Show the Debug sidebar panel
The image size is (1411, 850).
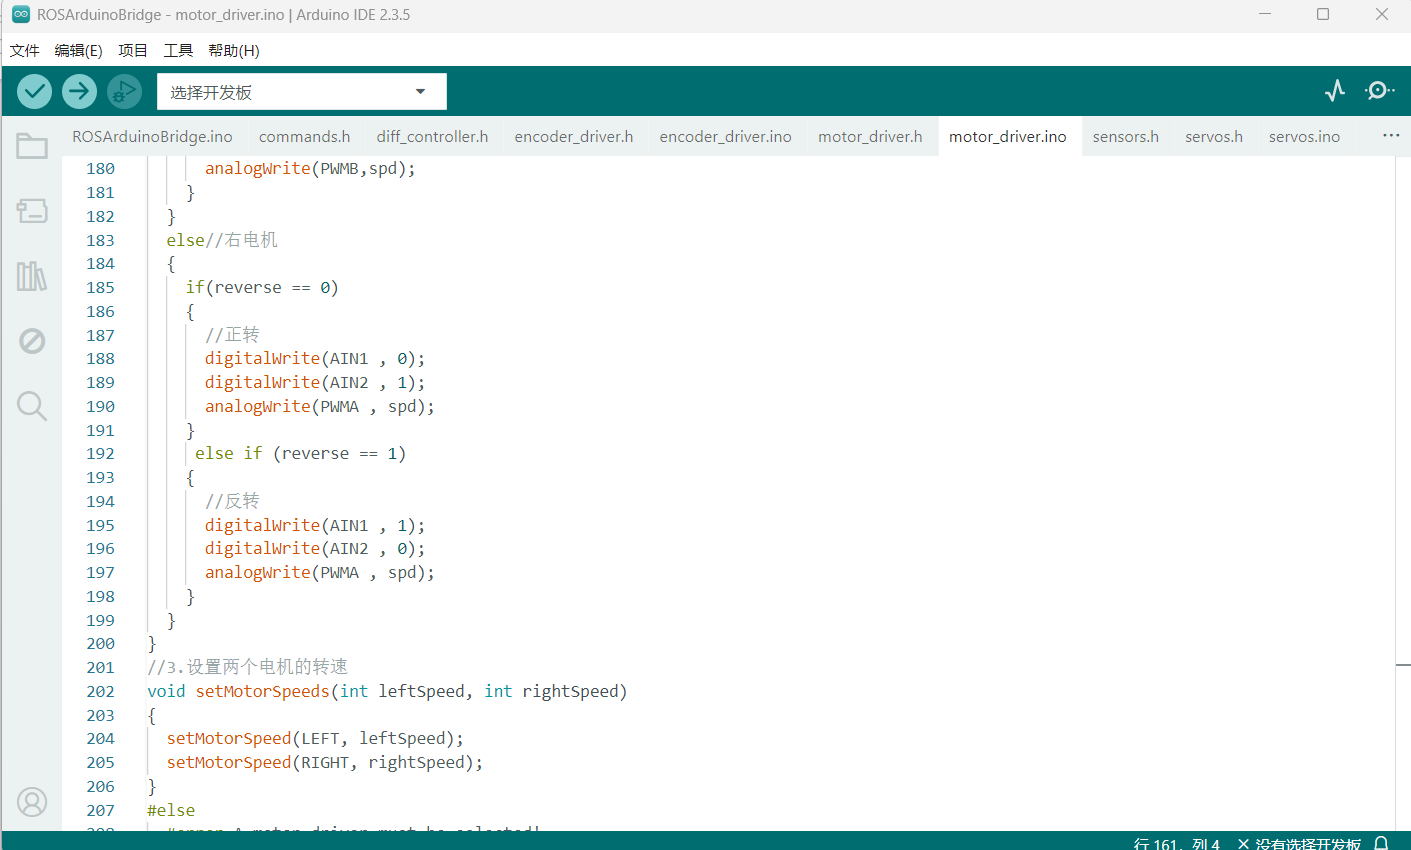point(32,341)
